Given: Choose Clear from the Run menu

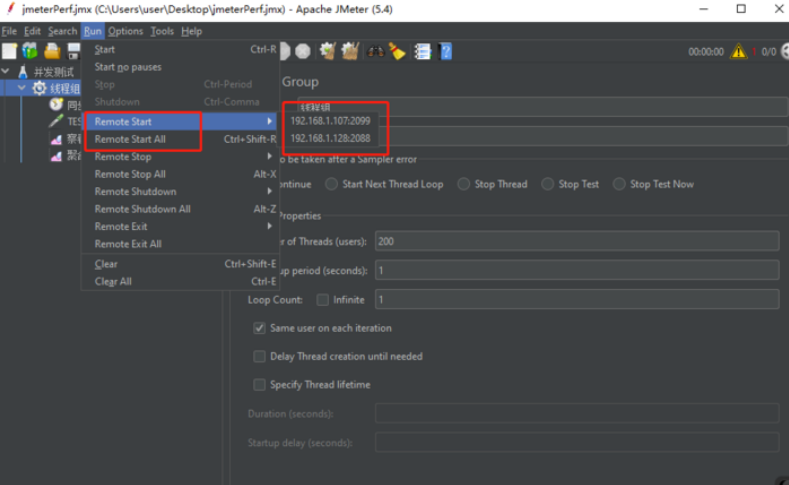Looking at the screenshot, I should (x=181, y=264).
